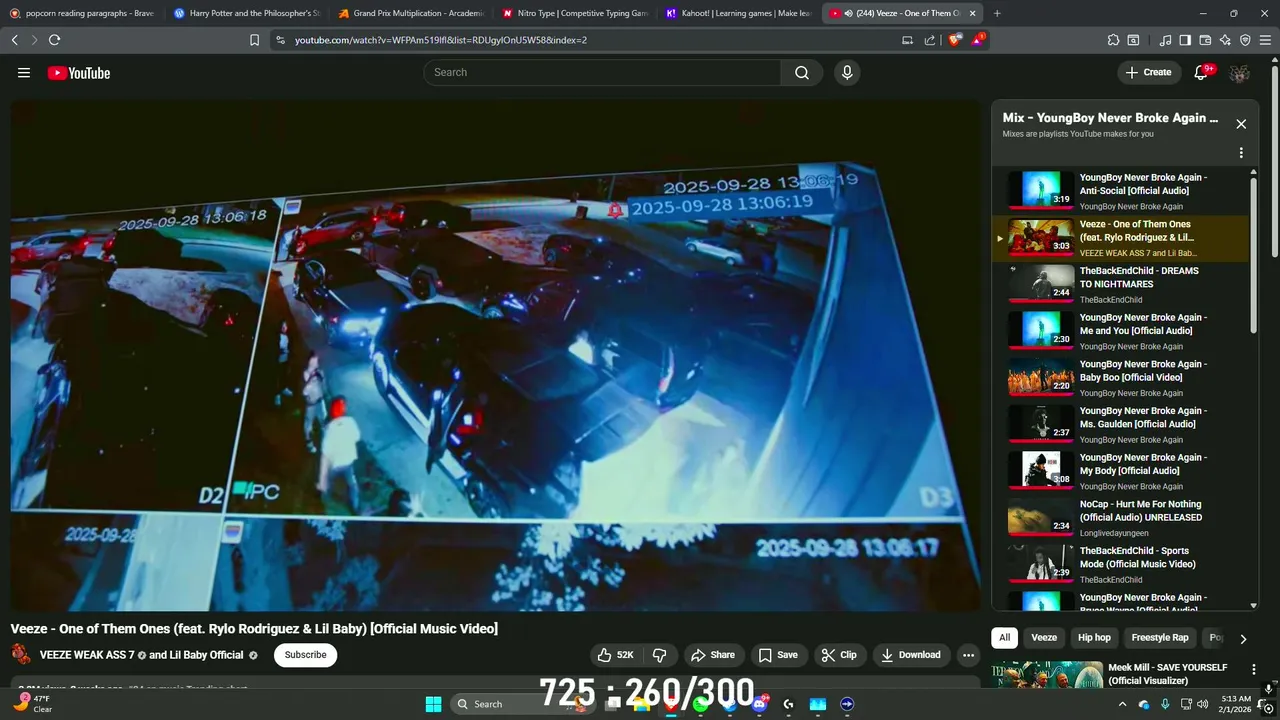Click the search magnifier button

(802, 72)
